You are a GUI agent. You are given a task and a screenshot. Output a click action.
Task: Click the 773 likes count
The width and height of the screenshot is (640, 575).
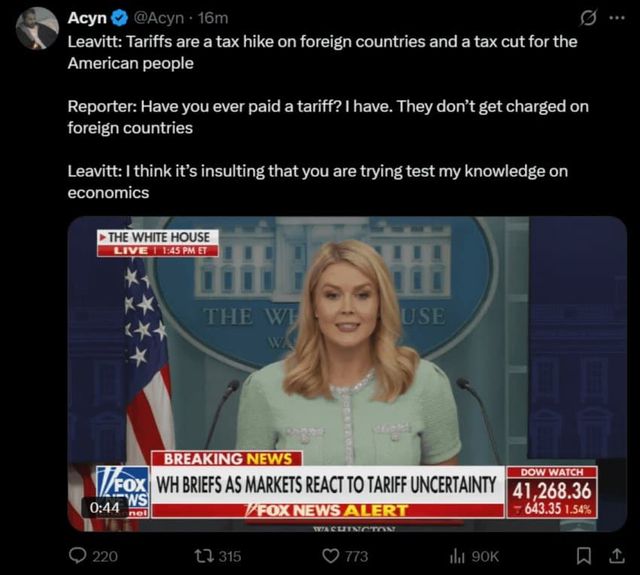tap(356, 556)
